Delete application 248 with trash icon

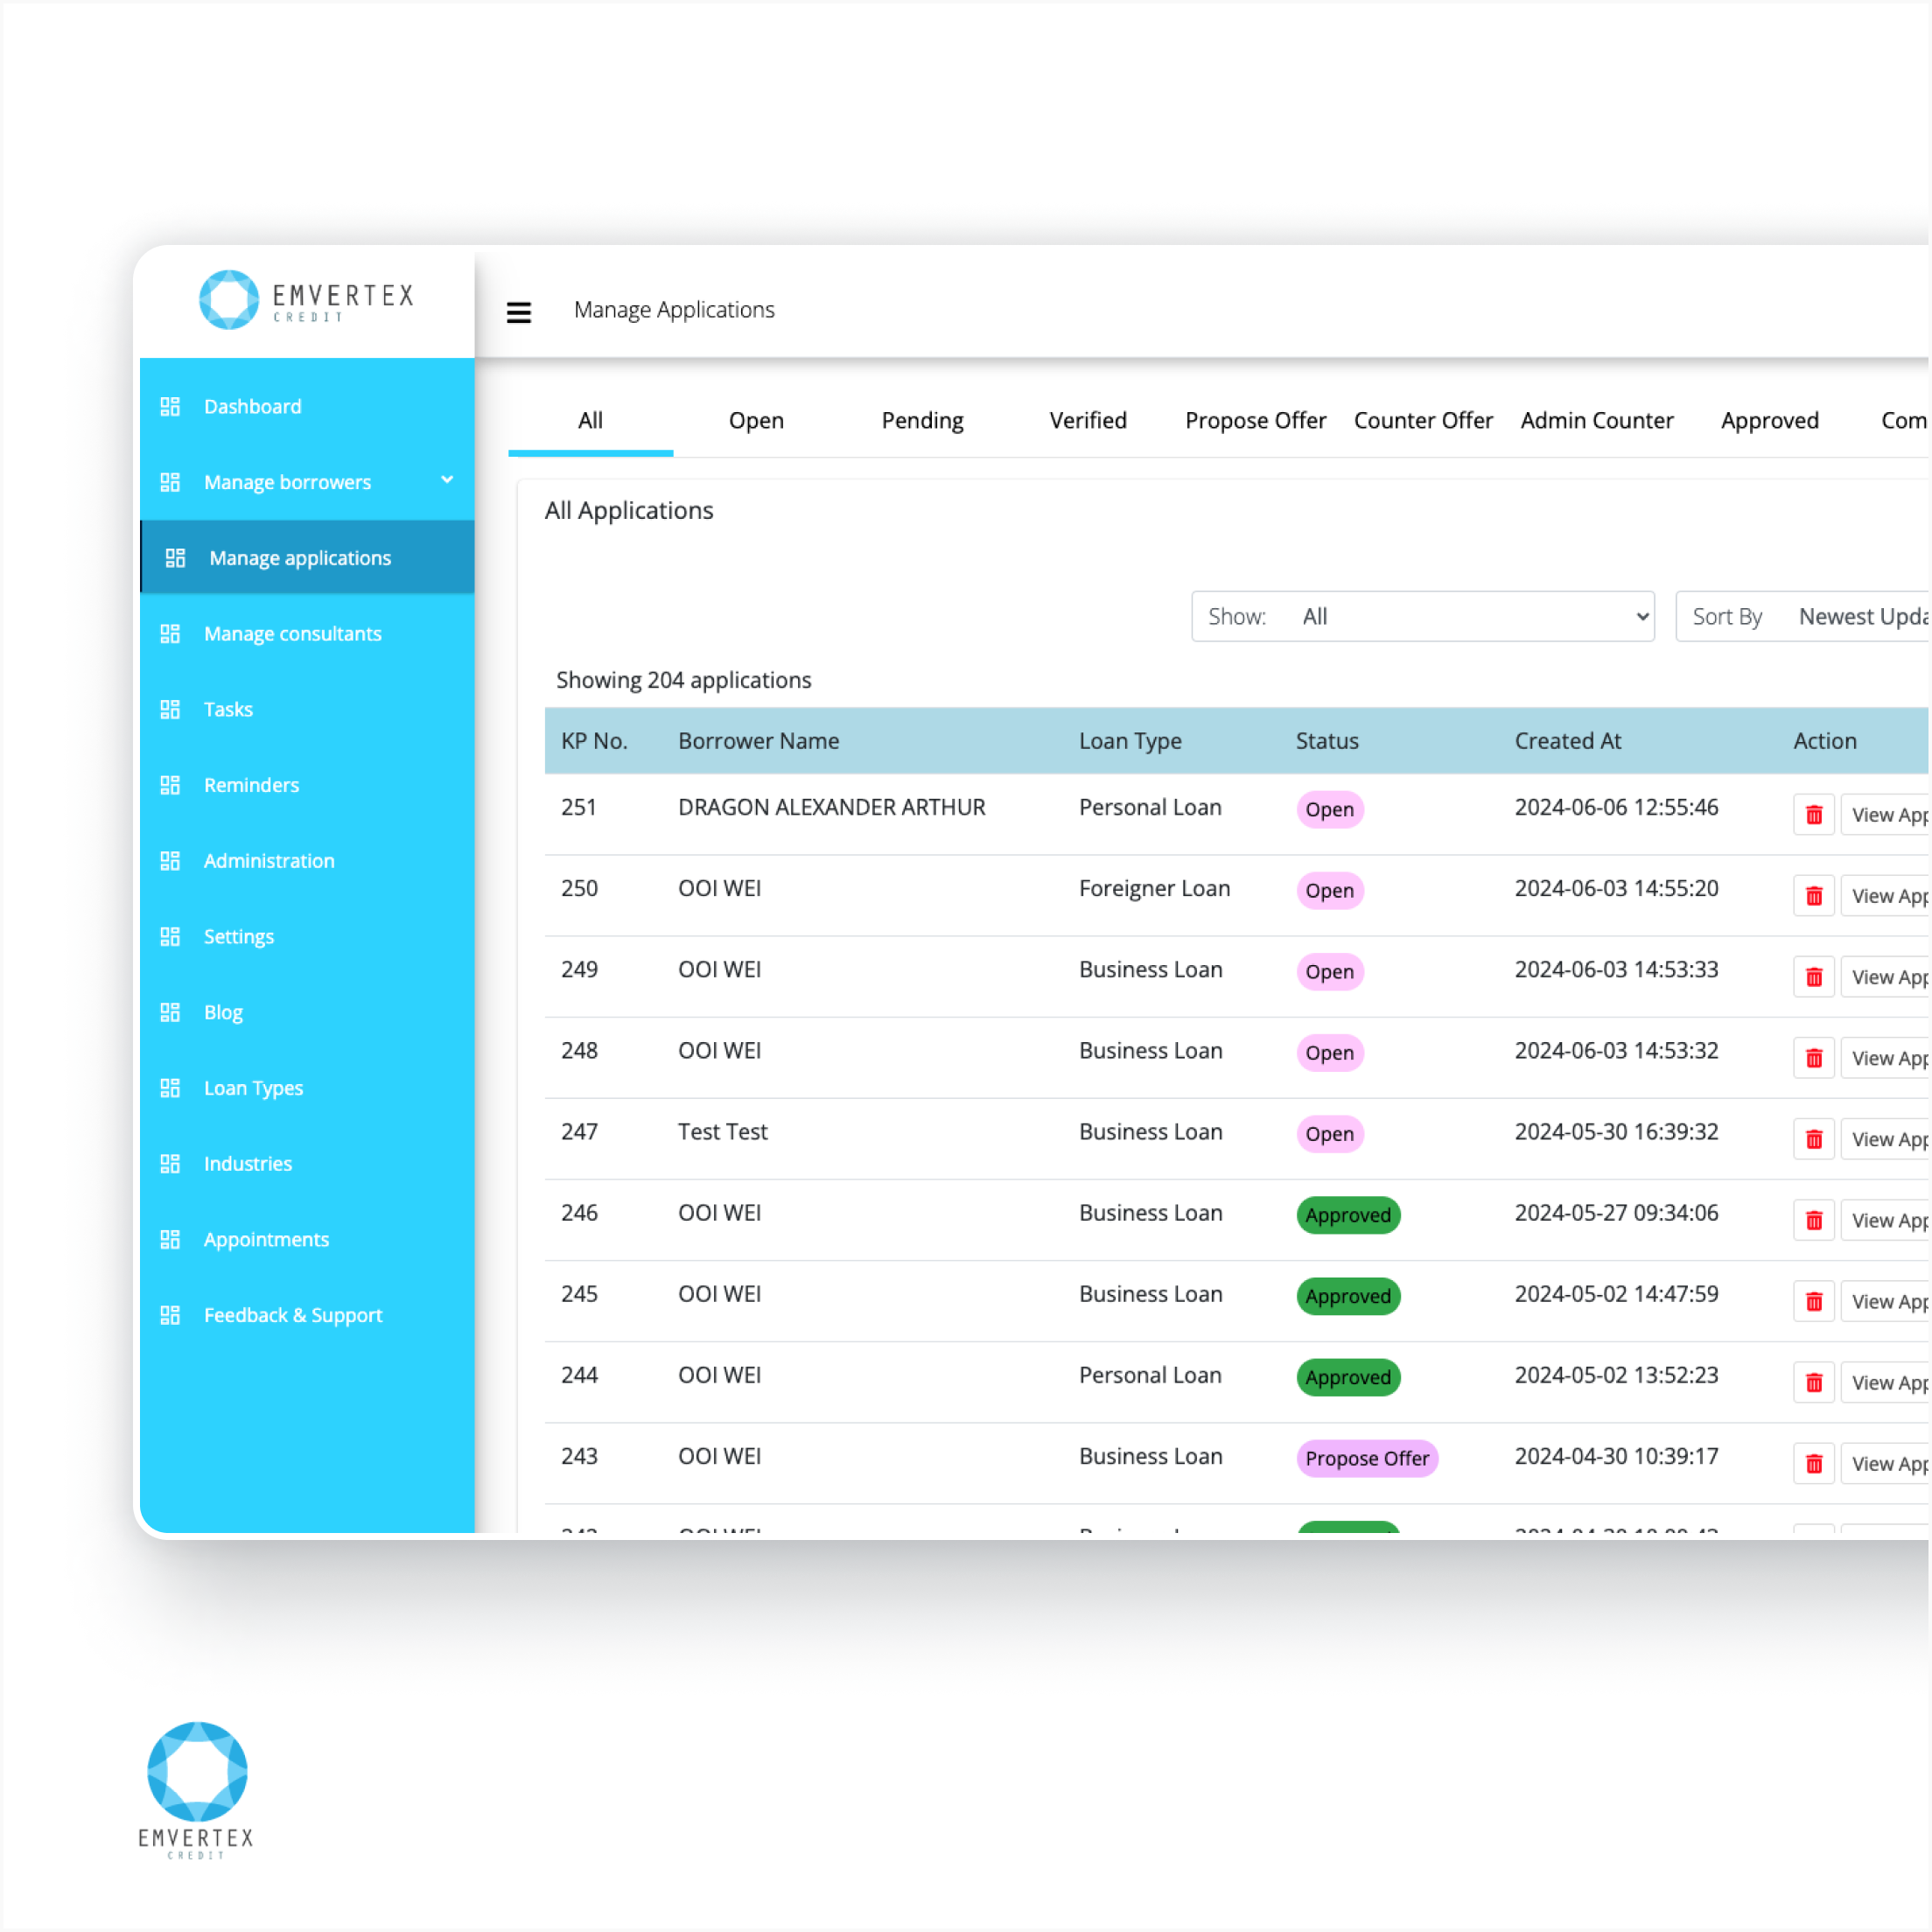pos(1814,1058)
